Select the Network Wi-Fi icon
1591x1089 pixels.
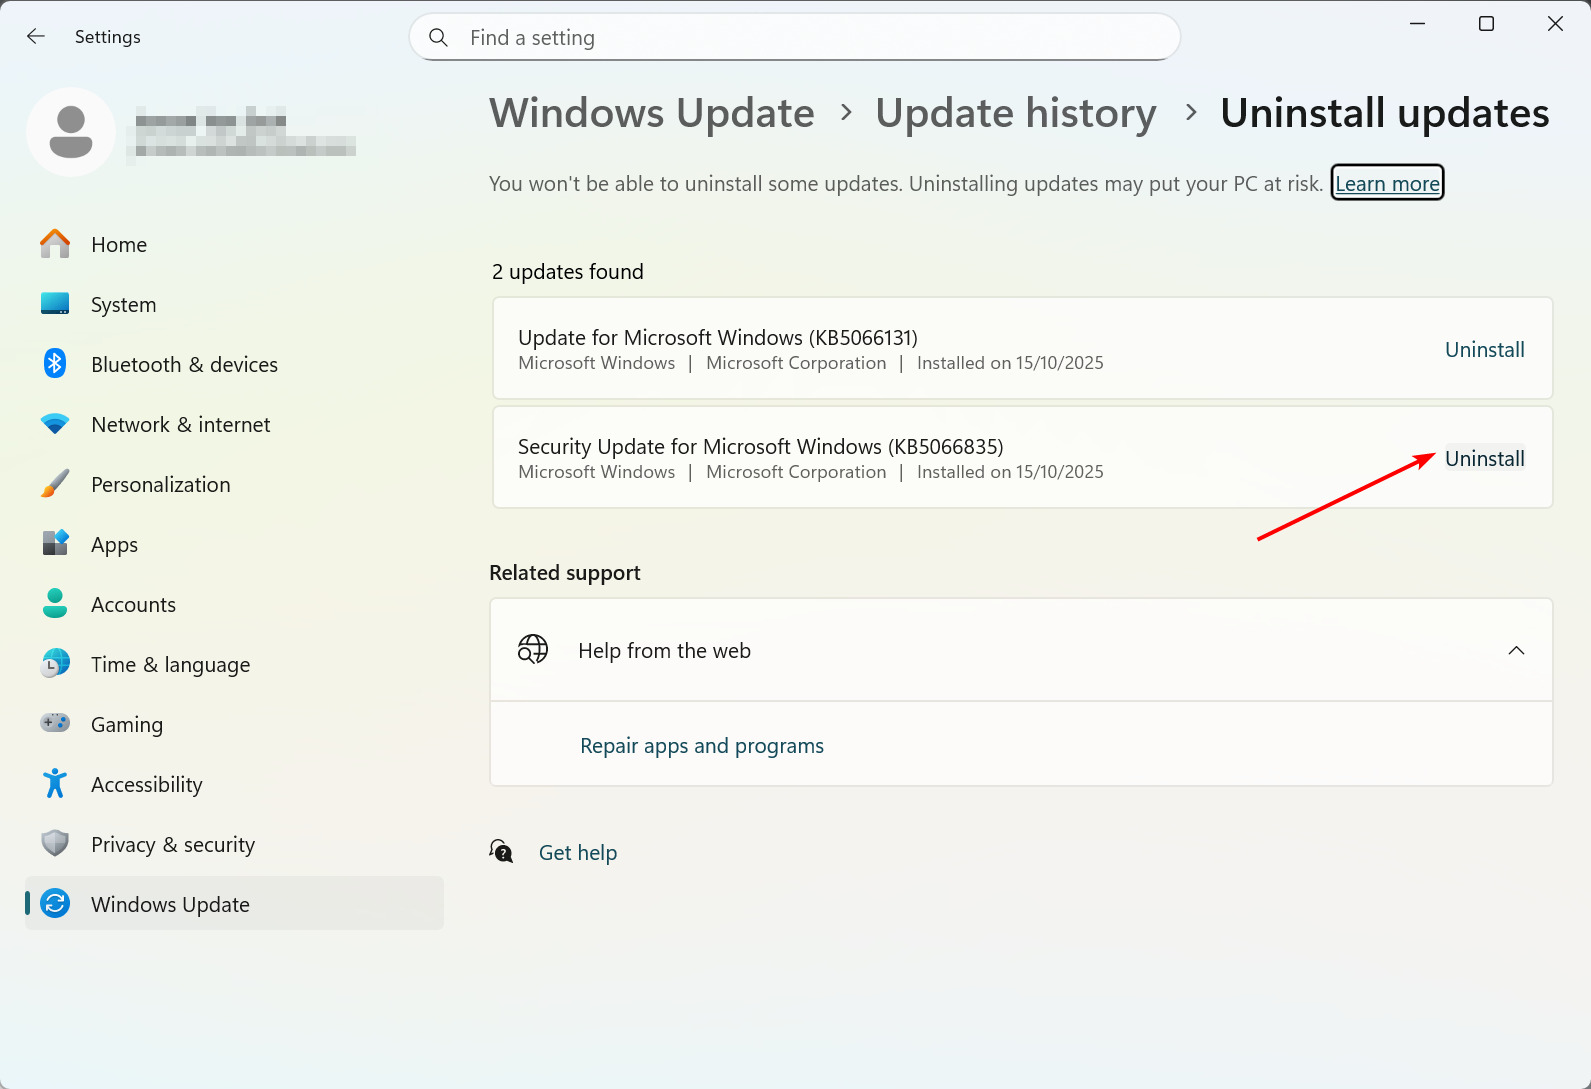[x=55, y=424]
